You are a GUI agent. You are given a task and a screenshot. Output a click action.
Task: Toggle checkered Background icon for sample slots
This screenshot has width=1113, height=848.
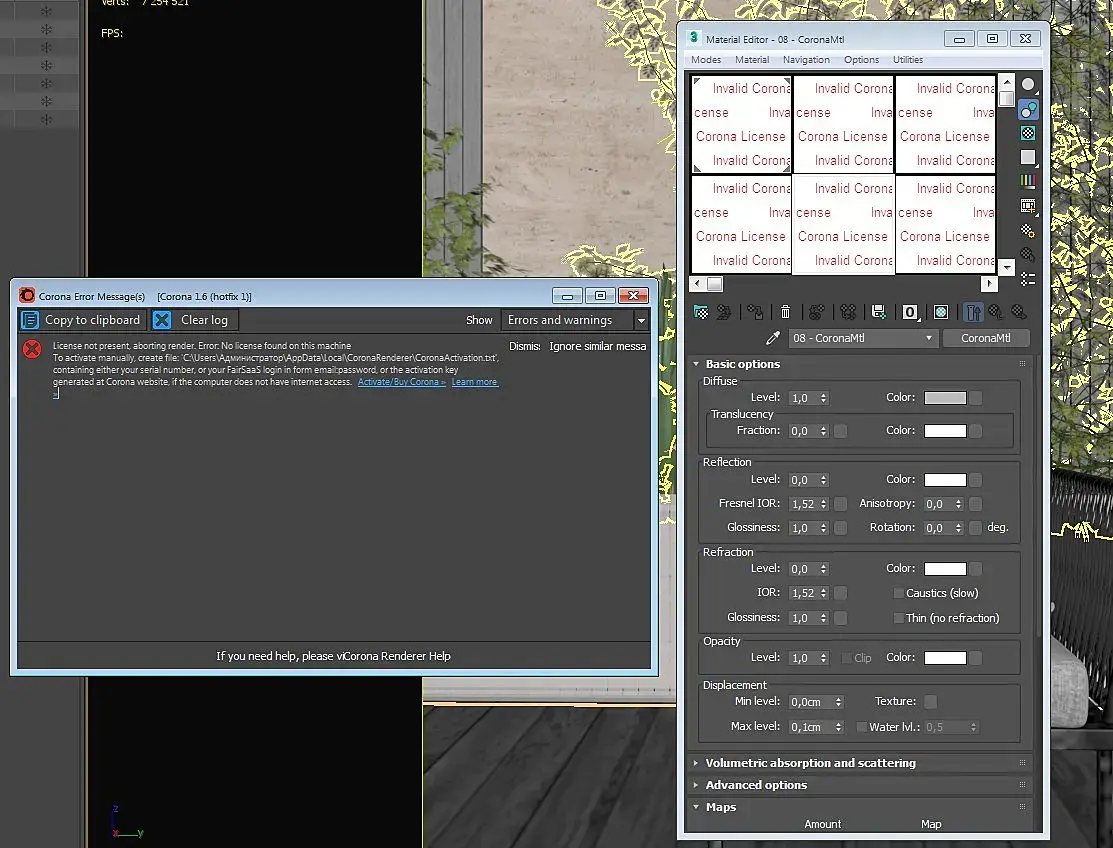pos(1028,133)
